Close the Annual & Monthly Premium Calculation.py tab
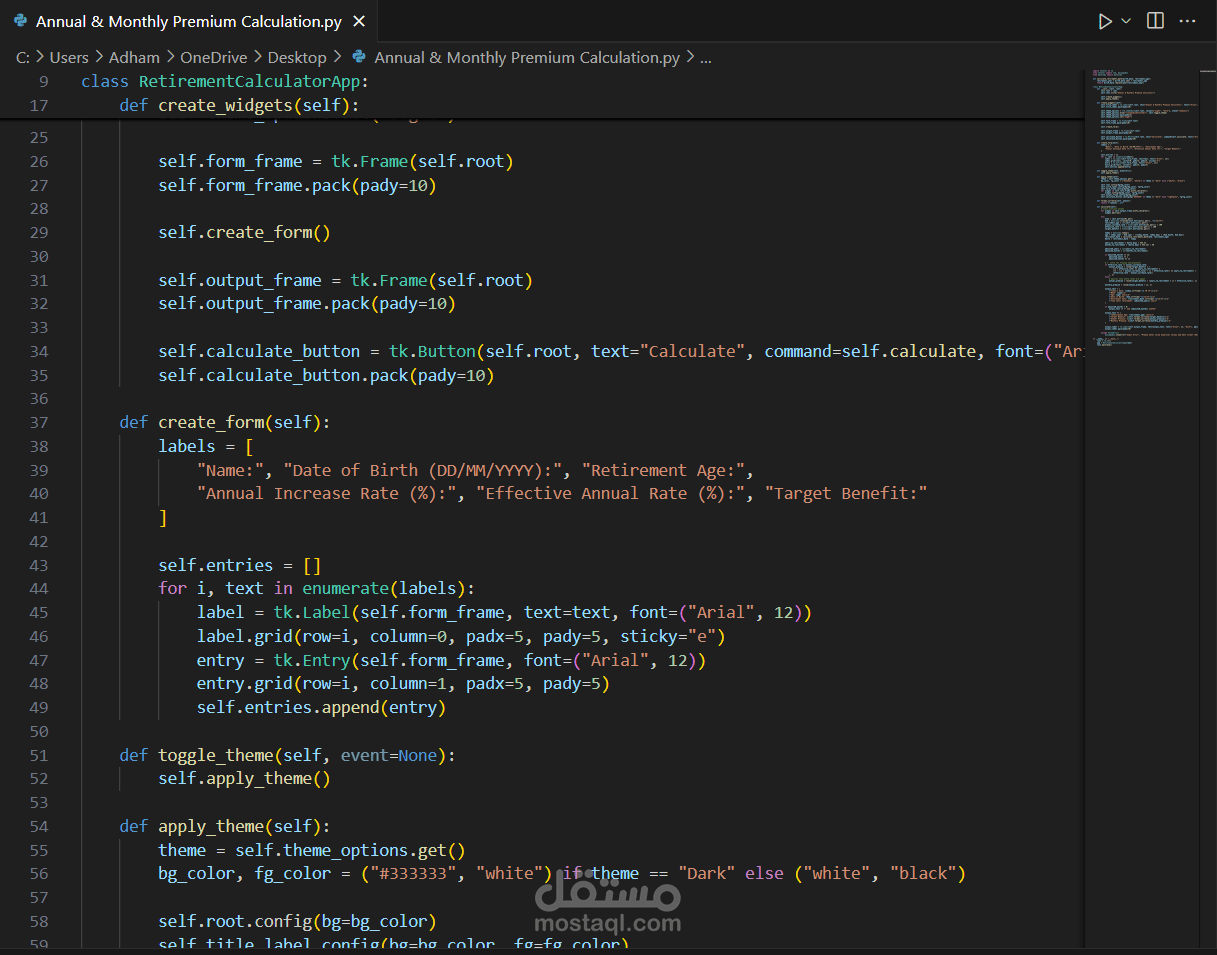Screen dimensions: 1217x955 360,21
